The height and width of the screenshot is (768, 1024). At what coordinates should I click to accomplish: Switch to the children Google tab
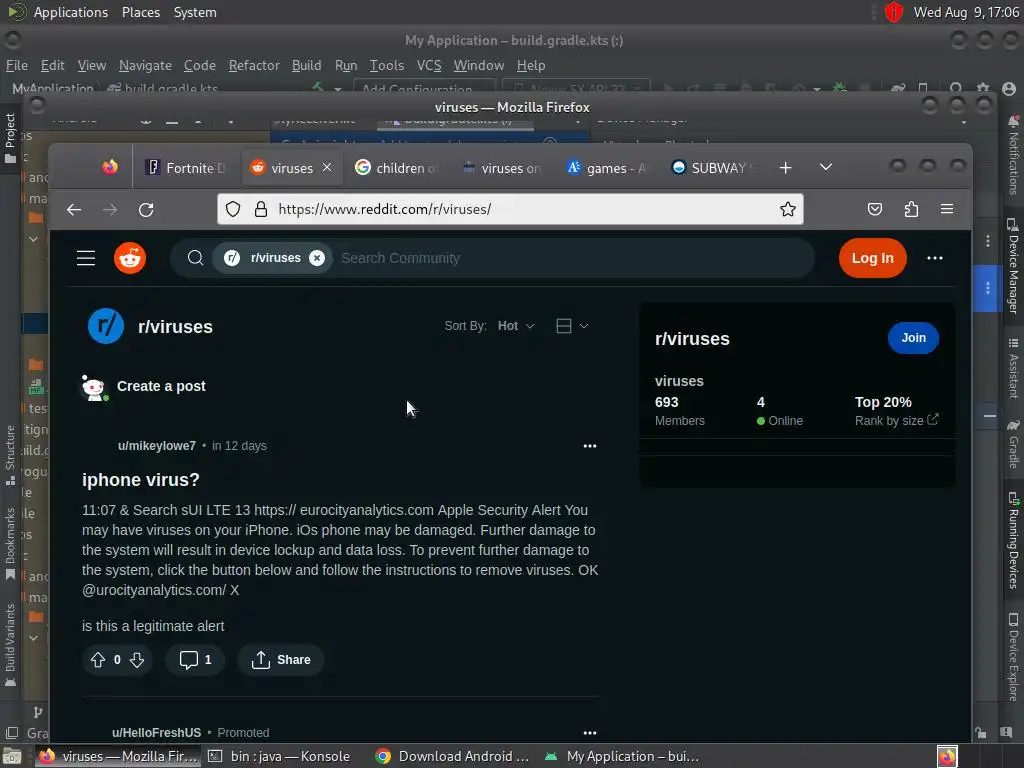(396, 168)
